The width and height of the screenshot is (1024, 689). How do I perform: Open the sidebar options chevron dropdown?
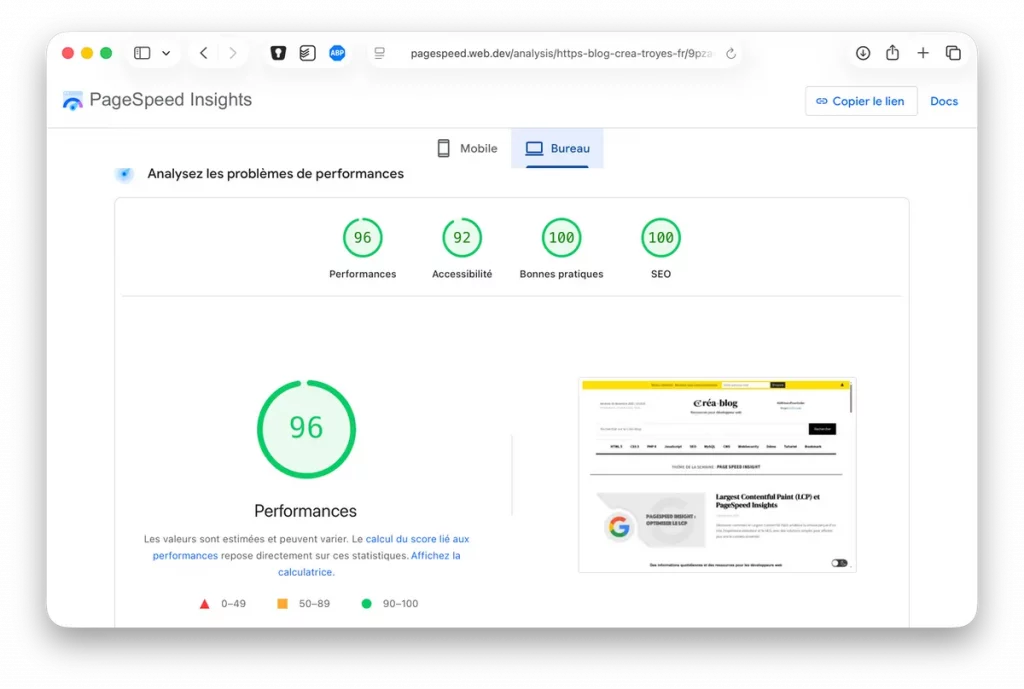166,53
